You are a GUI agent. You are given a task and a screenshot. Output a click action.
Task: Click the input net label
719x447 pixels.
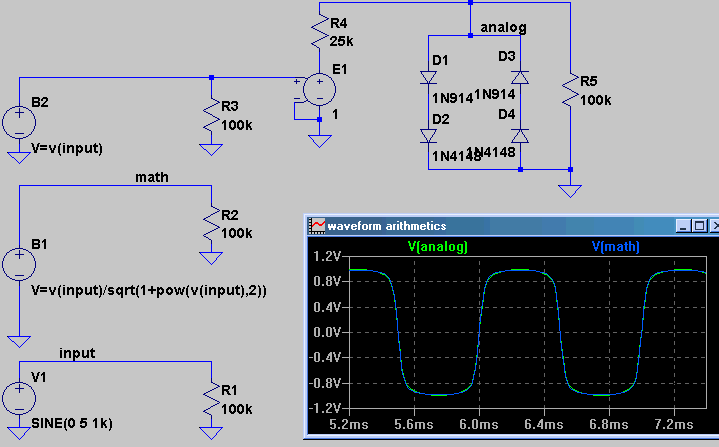pyautogui.click(x=77, y=353)
